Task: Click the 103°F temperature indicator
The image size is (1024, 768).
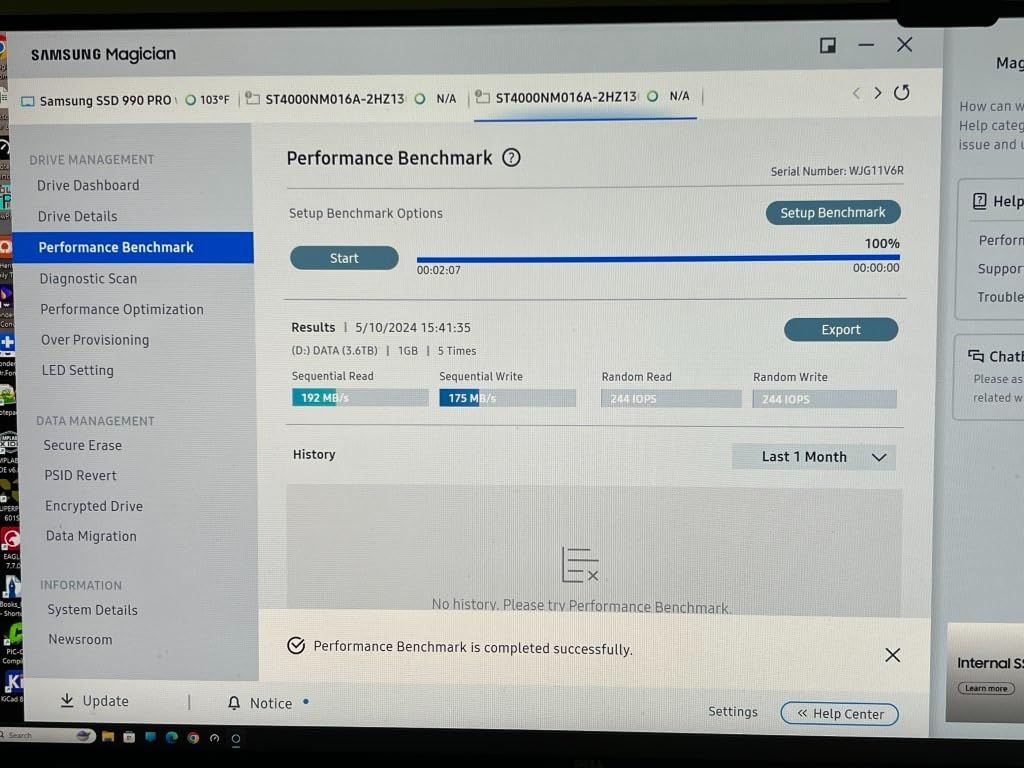Action: 208,100
